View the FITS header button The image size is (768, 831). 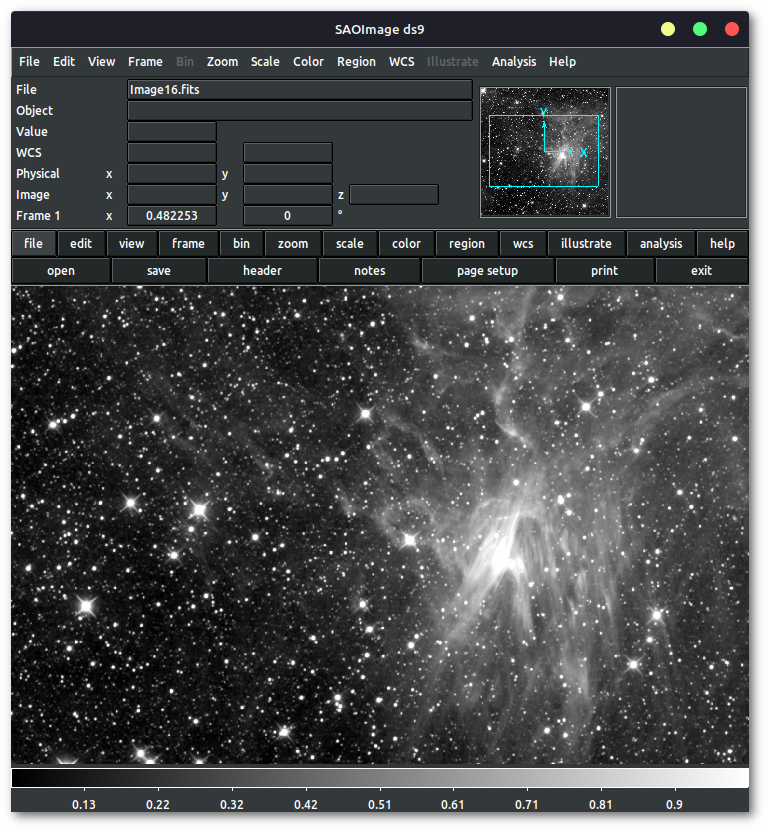coord(262,271)
